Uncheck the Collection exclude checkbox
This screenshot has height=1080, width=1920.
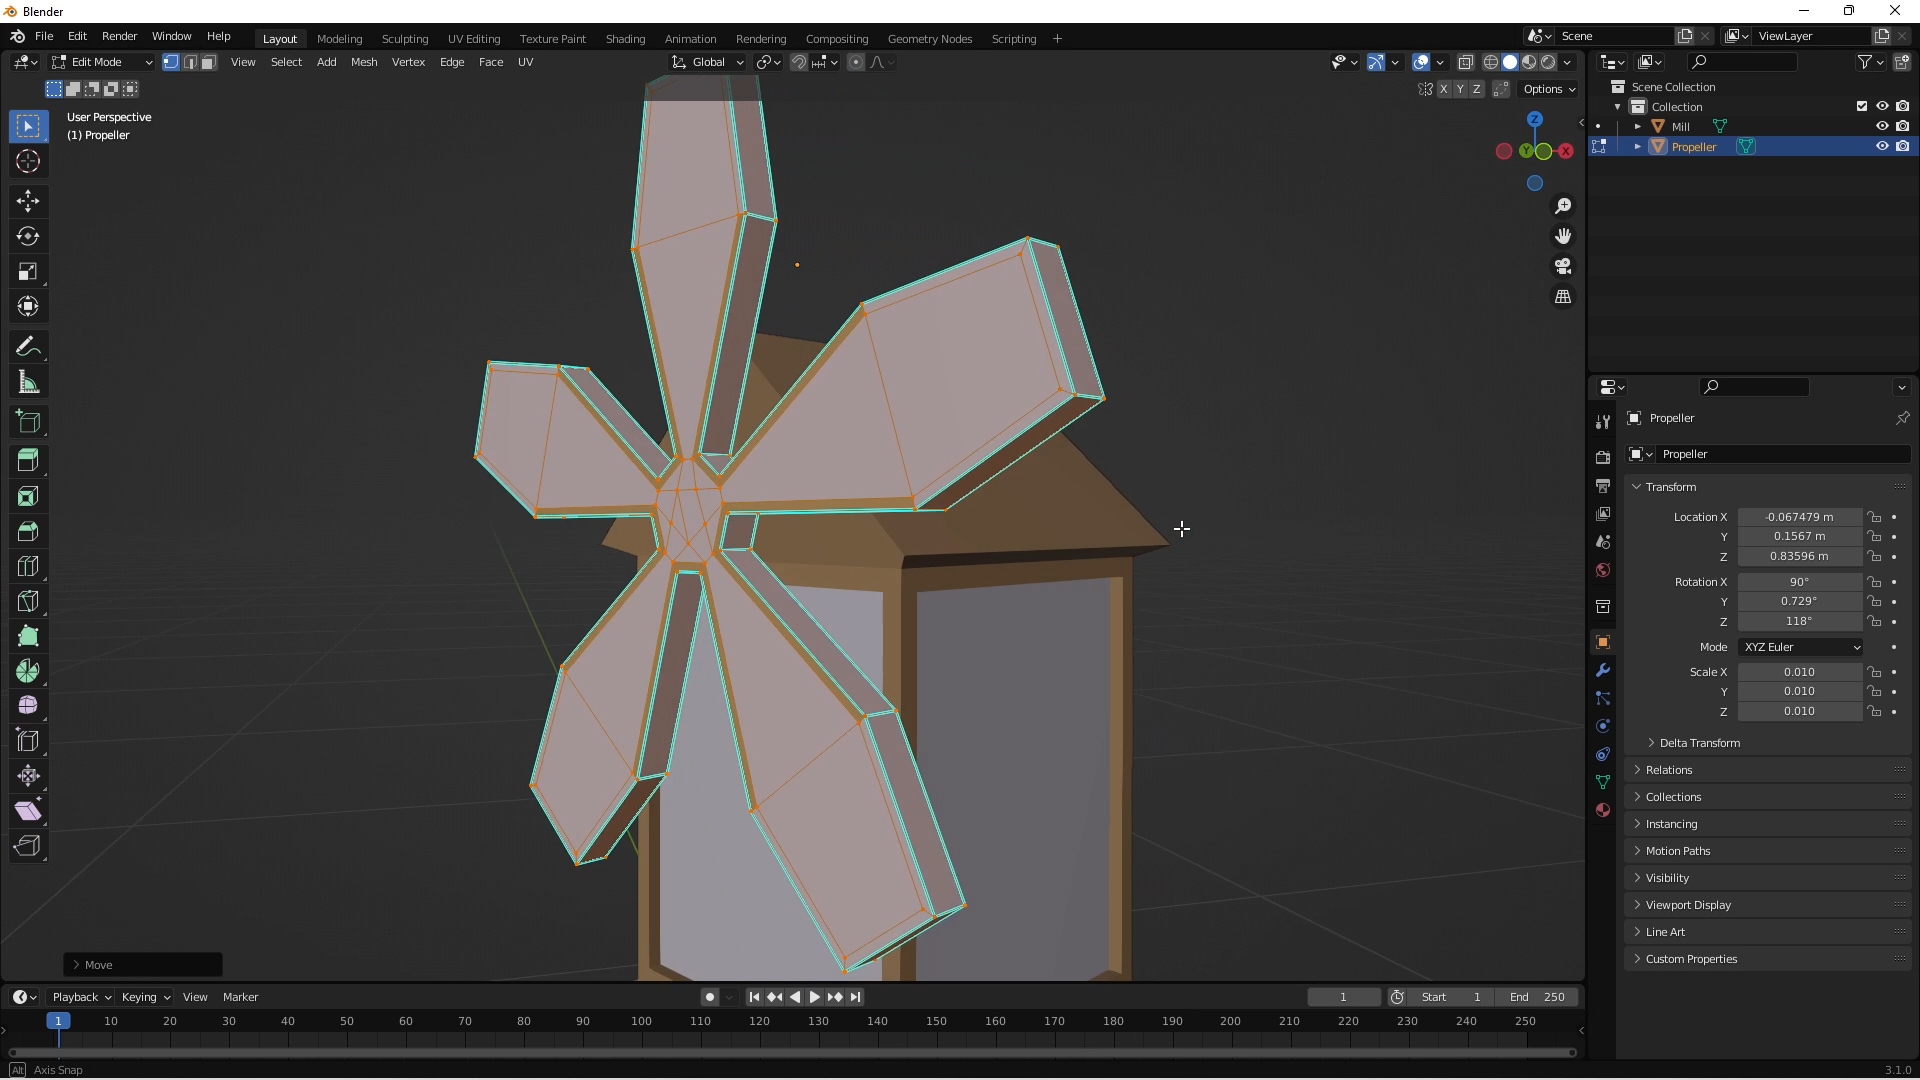[x=1862, y=106]
